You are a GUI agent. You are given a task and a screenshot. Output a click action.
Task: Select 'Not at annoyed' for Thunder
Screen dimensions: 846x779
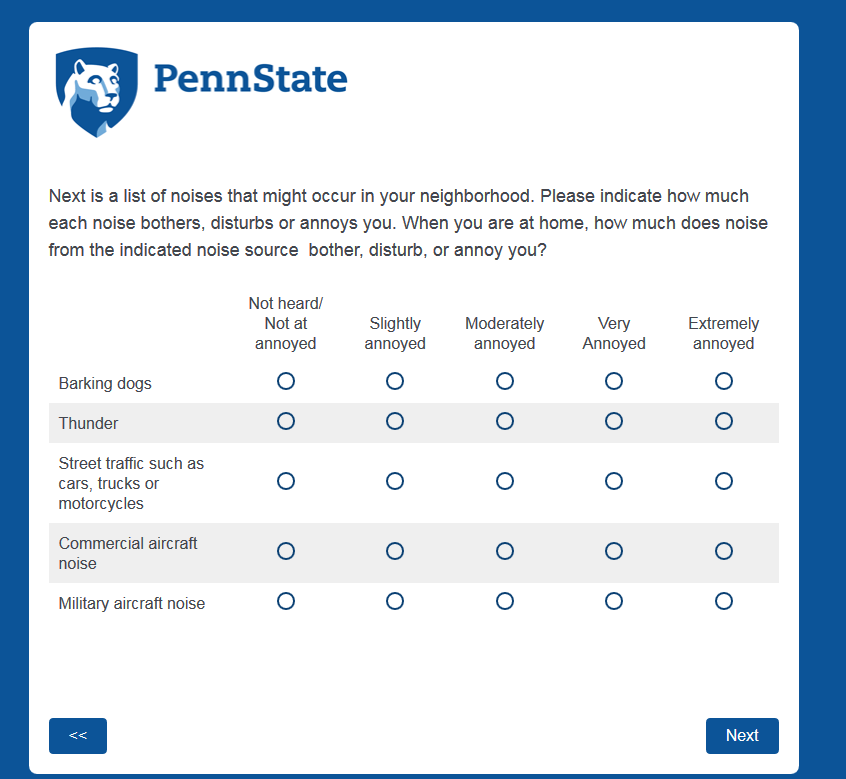286,421
